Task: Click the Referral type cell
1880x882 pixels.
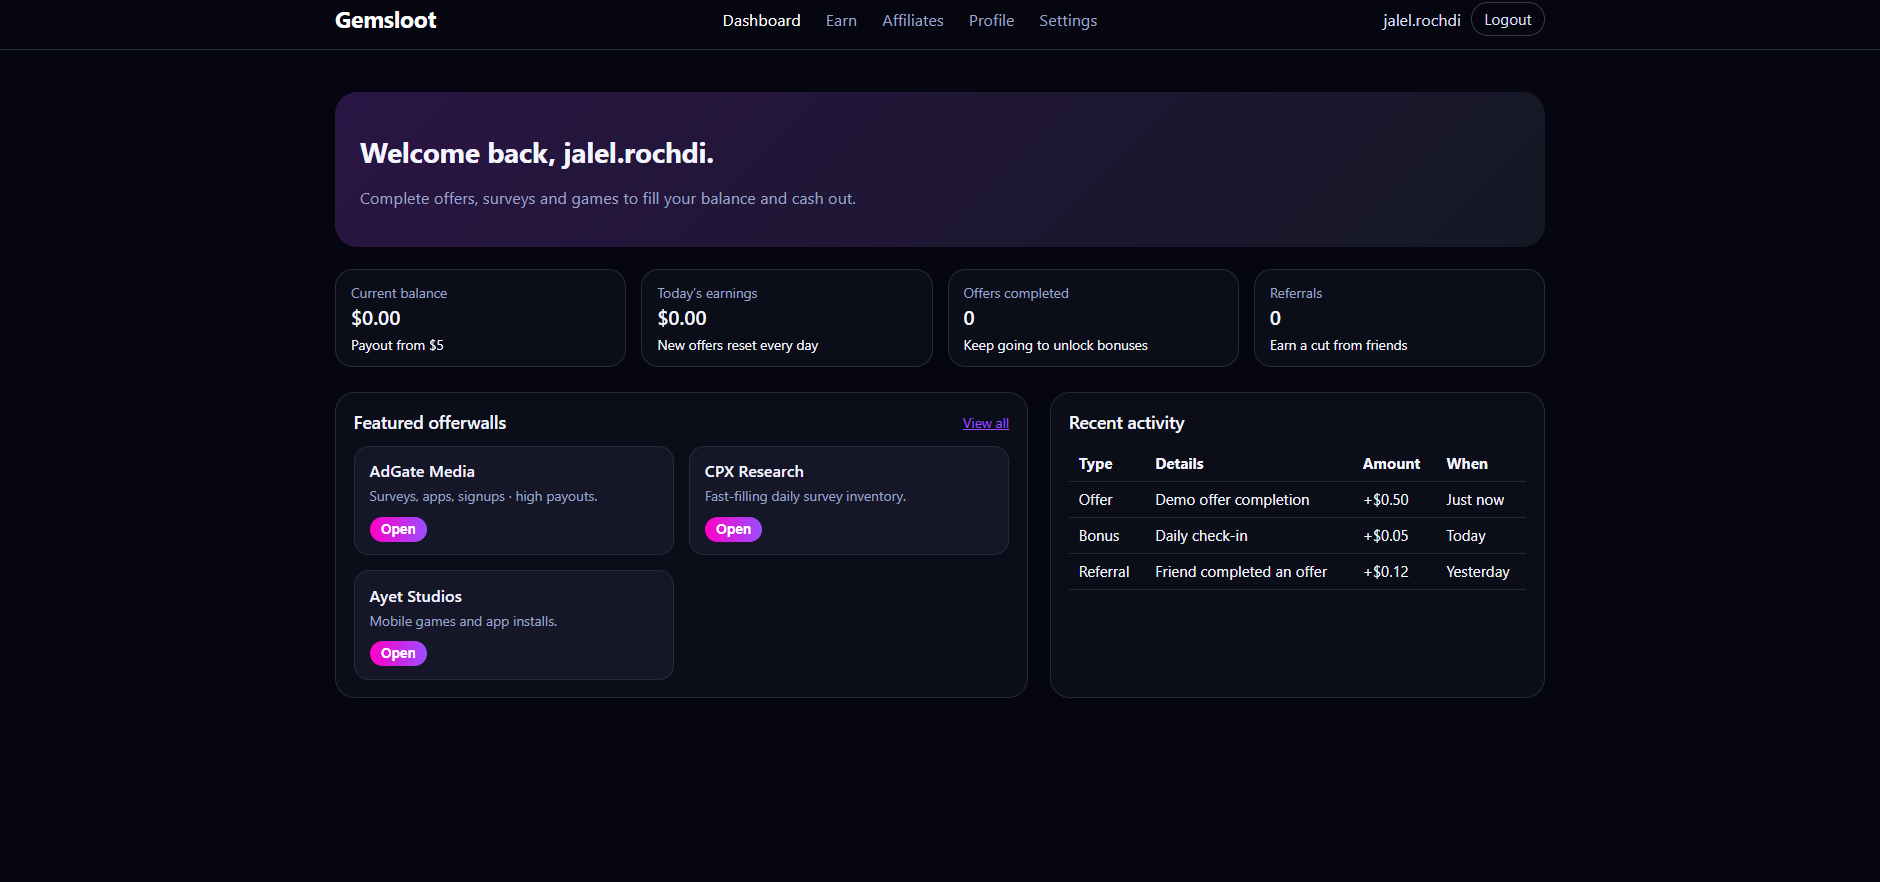Action: [x=1104, y=572]
